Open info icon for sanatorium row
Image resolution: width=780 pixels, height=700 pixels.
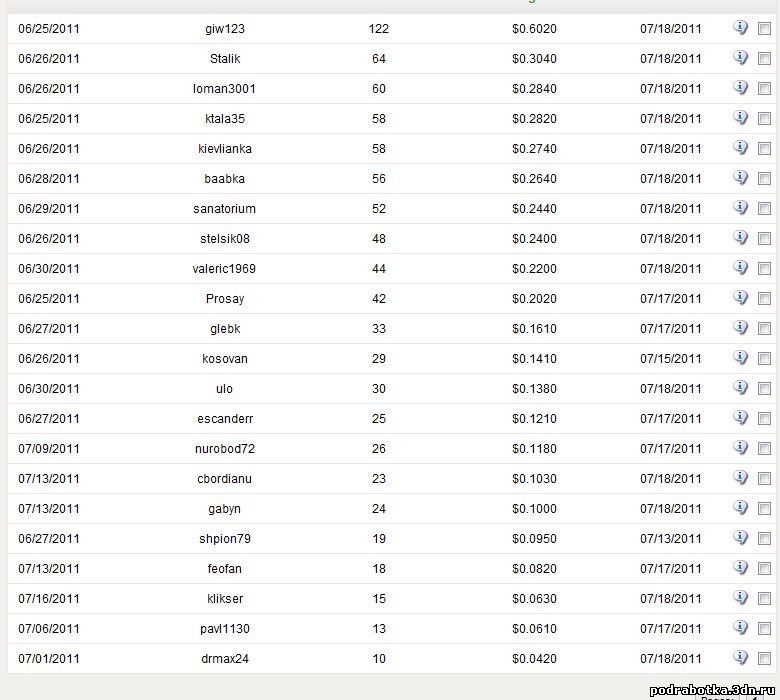[x=740, y=207]
